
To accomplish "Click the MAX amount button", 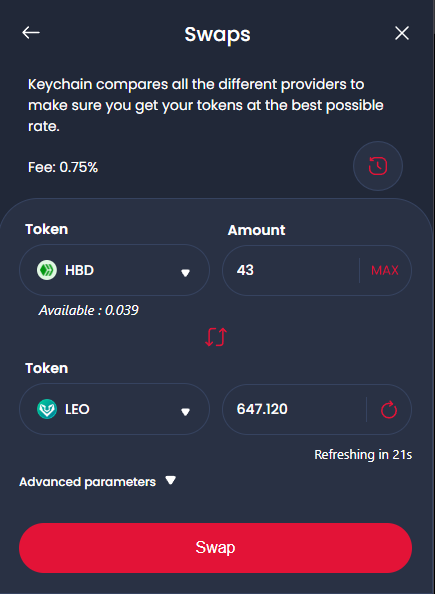I will point(385,270).
